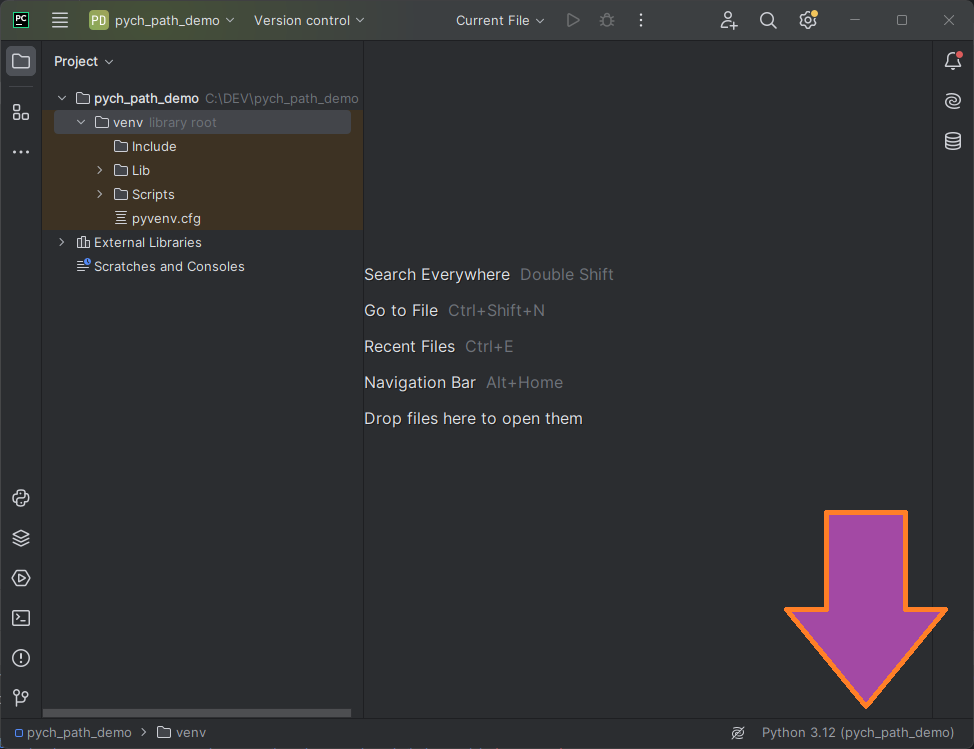Collapse the pych_path_demo root folder

[x=62, y=98]
